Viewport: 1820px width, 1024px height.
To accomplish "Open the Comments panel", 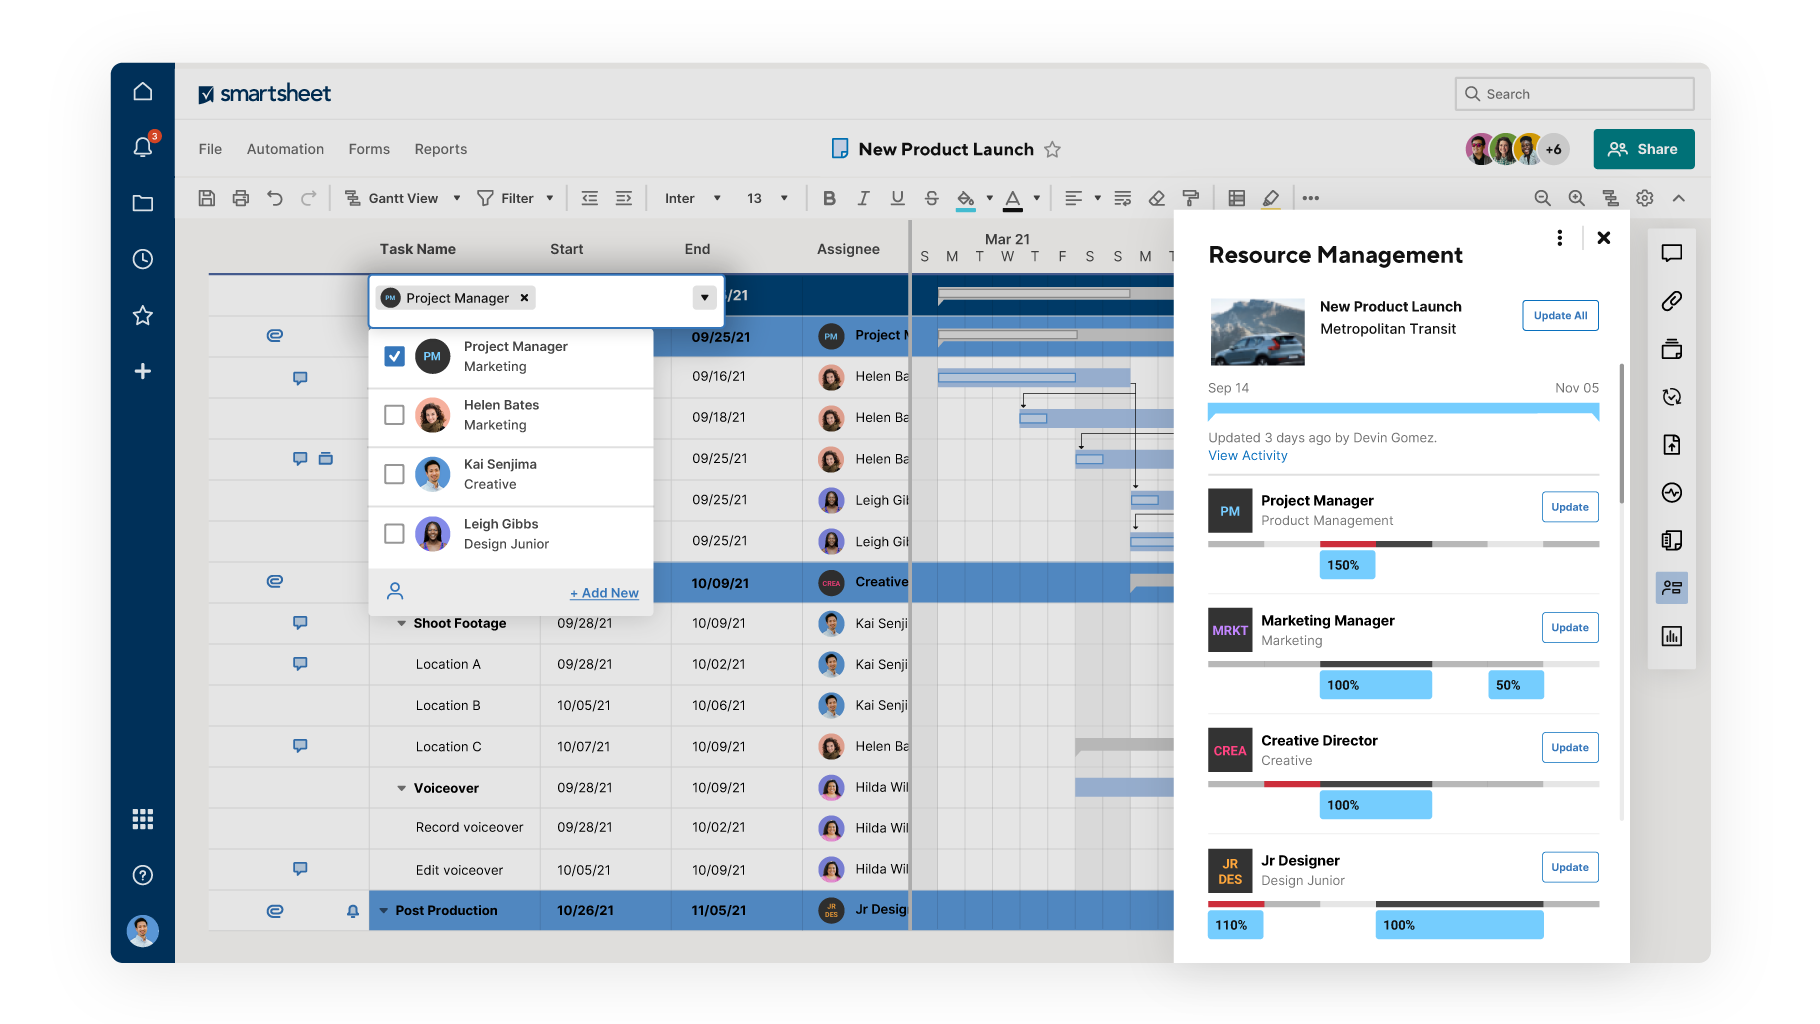I will [1672, 253].
